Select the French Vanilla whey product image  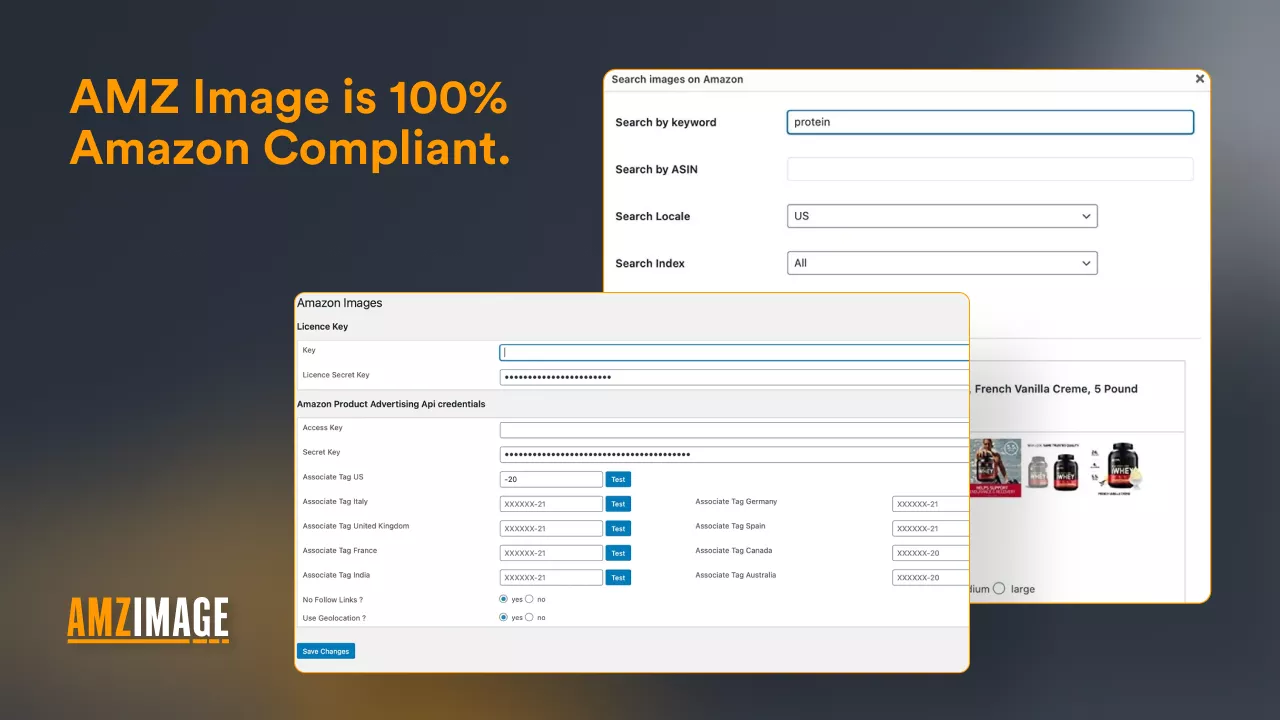tap(1122, 468)
